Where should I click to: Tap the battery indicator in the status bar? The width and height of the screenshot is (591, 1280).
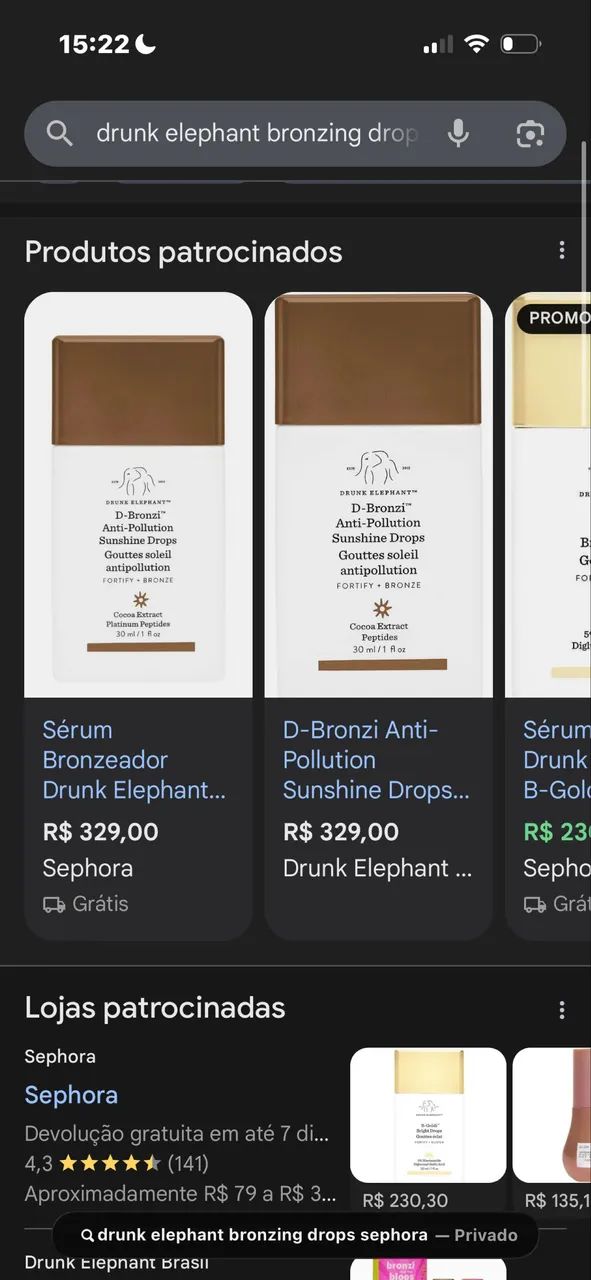coord(519,42)
